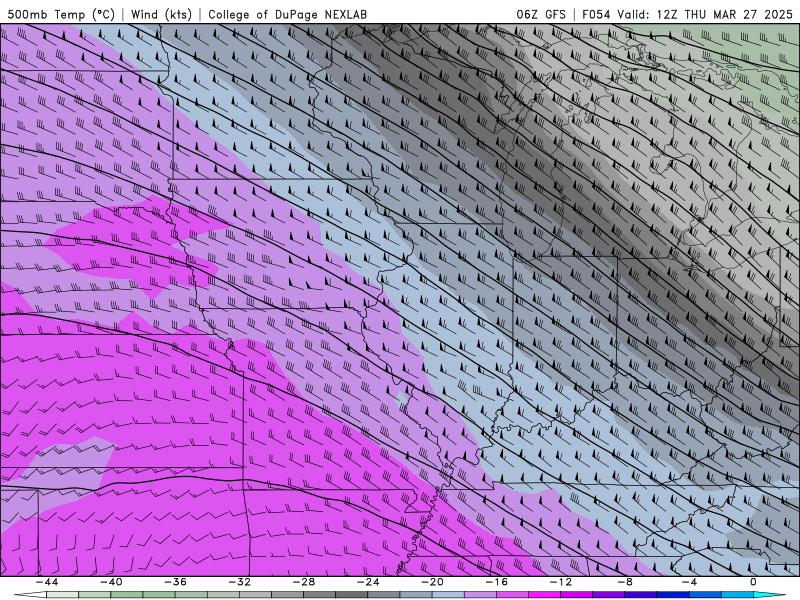Click the -32 colorbar tick label

click(x=240, y=582)
